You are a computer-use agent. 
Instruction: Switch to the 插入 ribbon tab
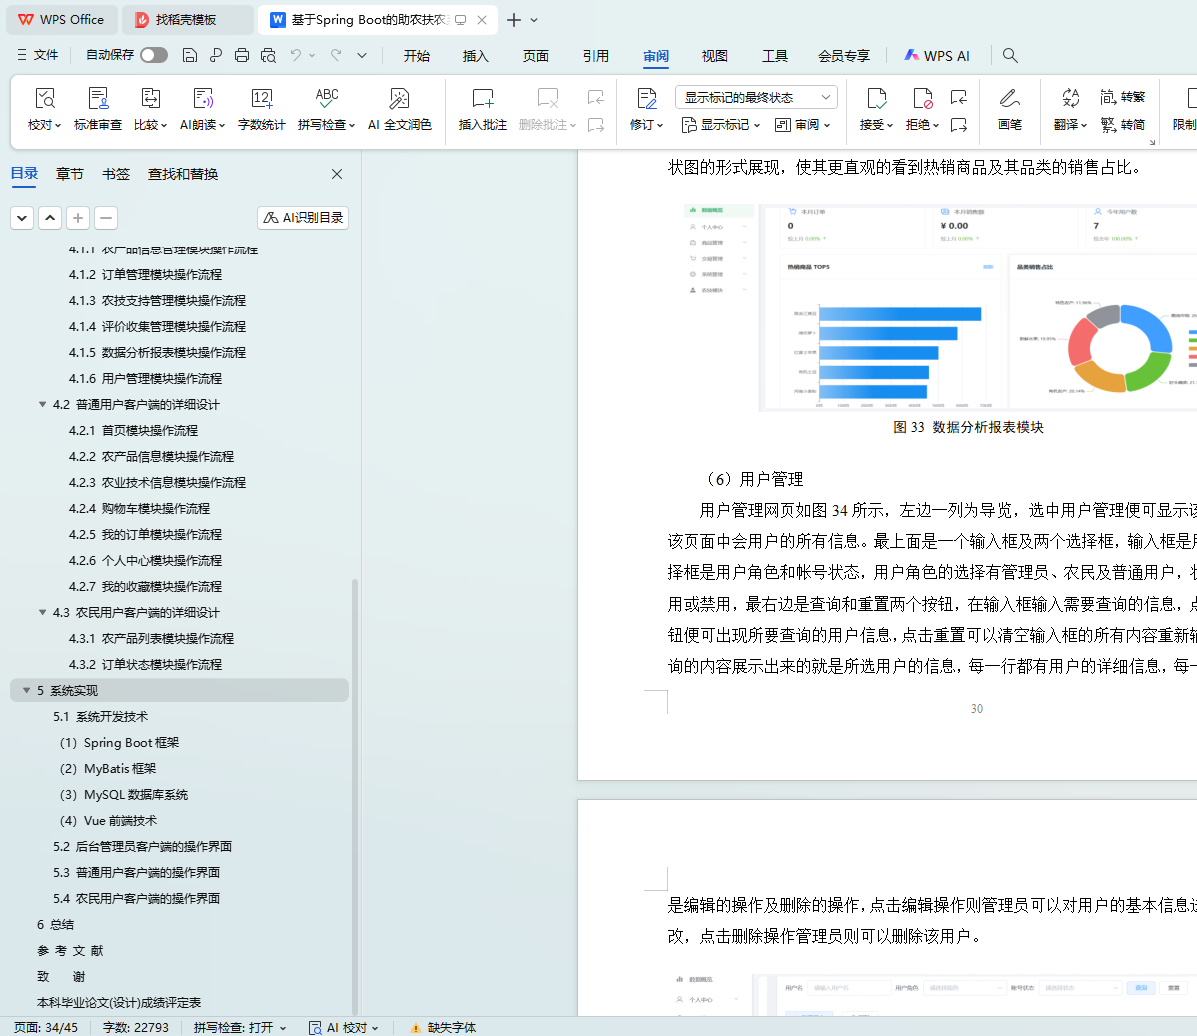pyautogui.click(x=476, y=56)
